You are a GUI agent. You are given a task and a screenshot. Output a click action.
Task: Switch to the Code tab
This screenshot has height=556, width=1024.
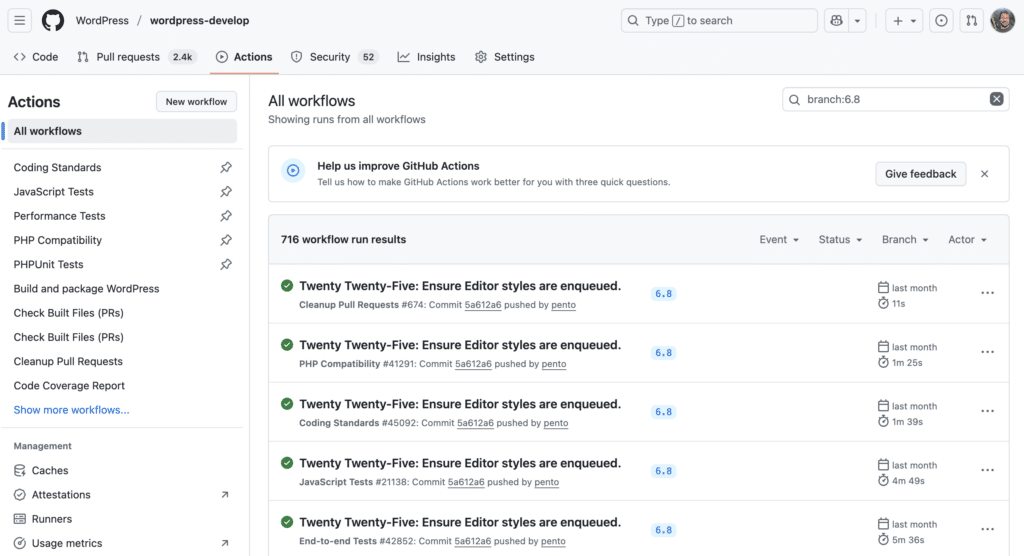(36, 57)
